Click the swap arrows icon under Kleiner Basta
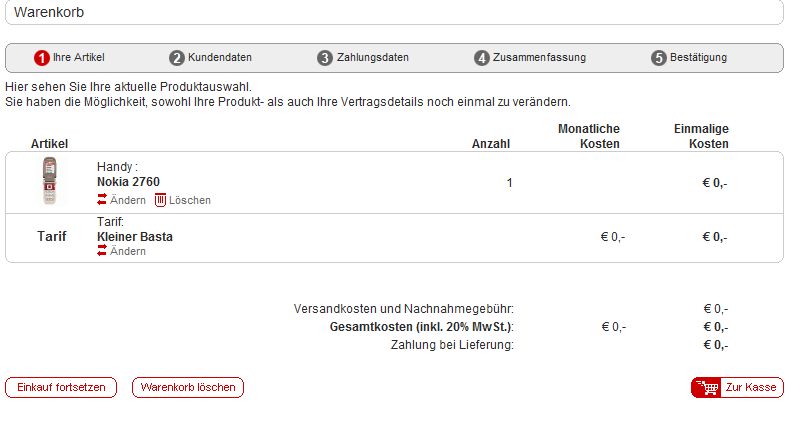This screenshot has width=802, height=428. coord(102,251)
